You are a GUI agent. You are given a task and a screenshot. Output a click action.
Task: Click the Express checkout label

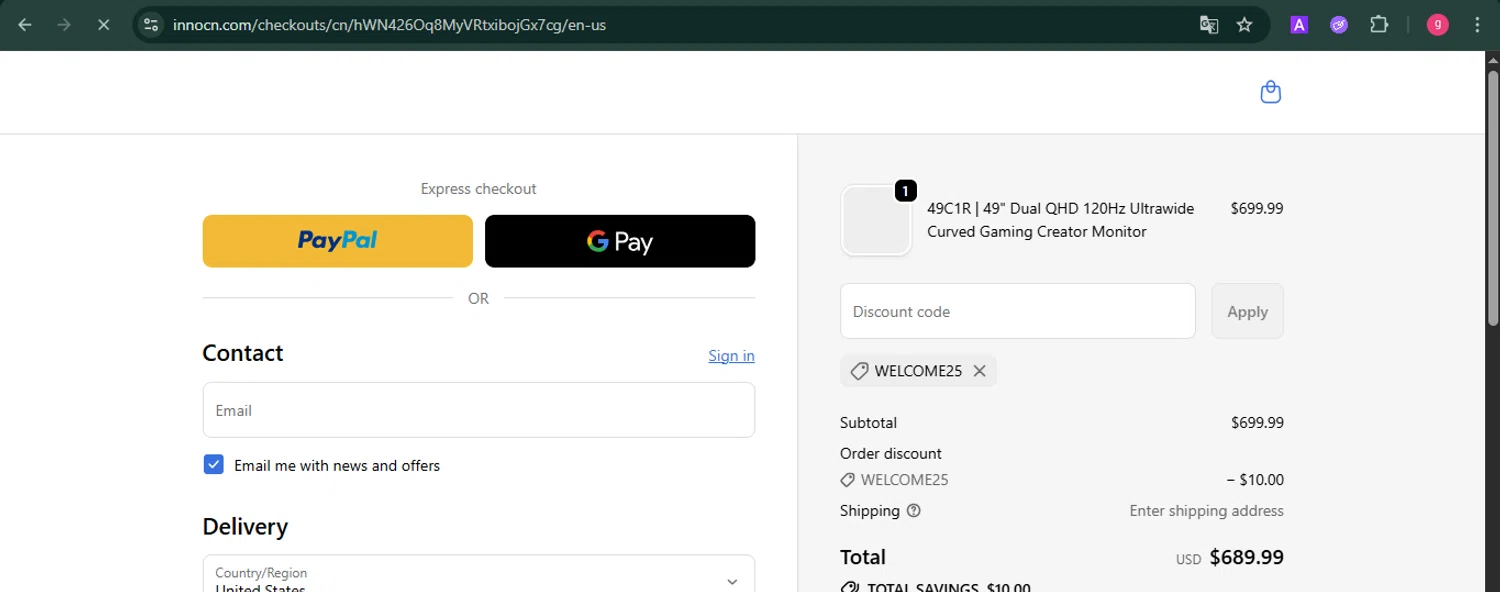(478, 189)
